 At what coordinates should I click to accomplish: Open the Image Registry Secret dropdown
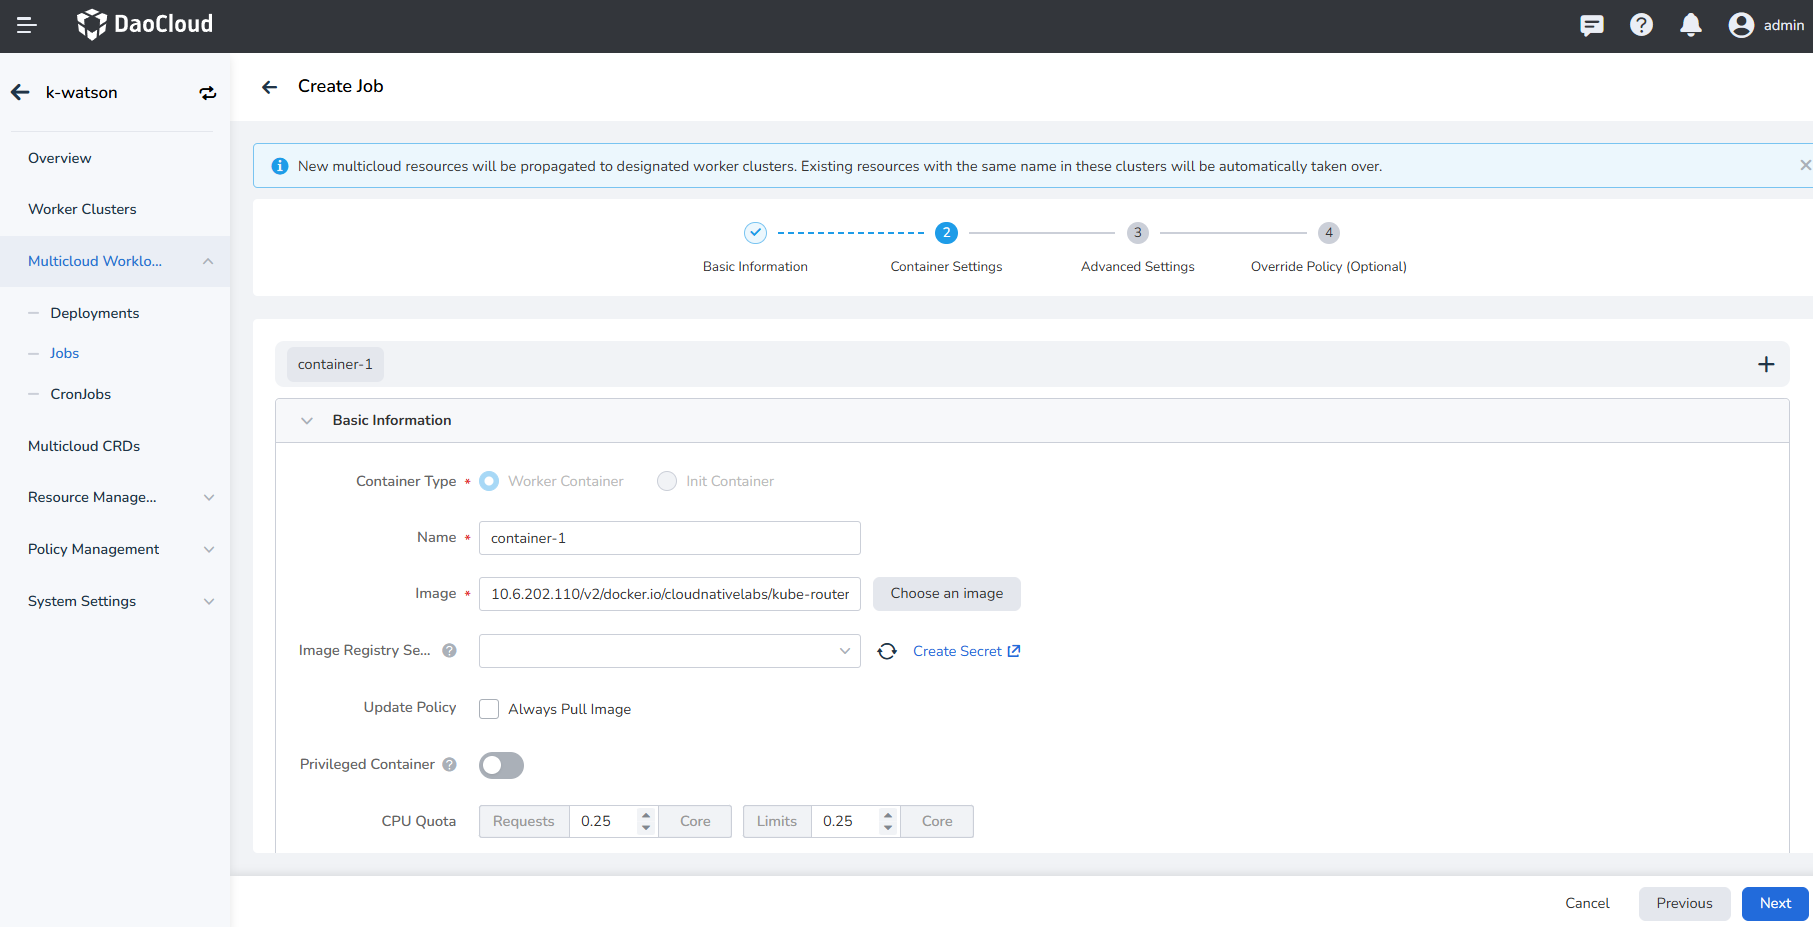[669, 651]
